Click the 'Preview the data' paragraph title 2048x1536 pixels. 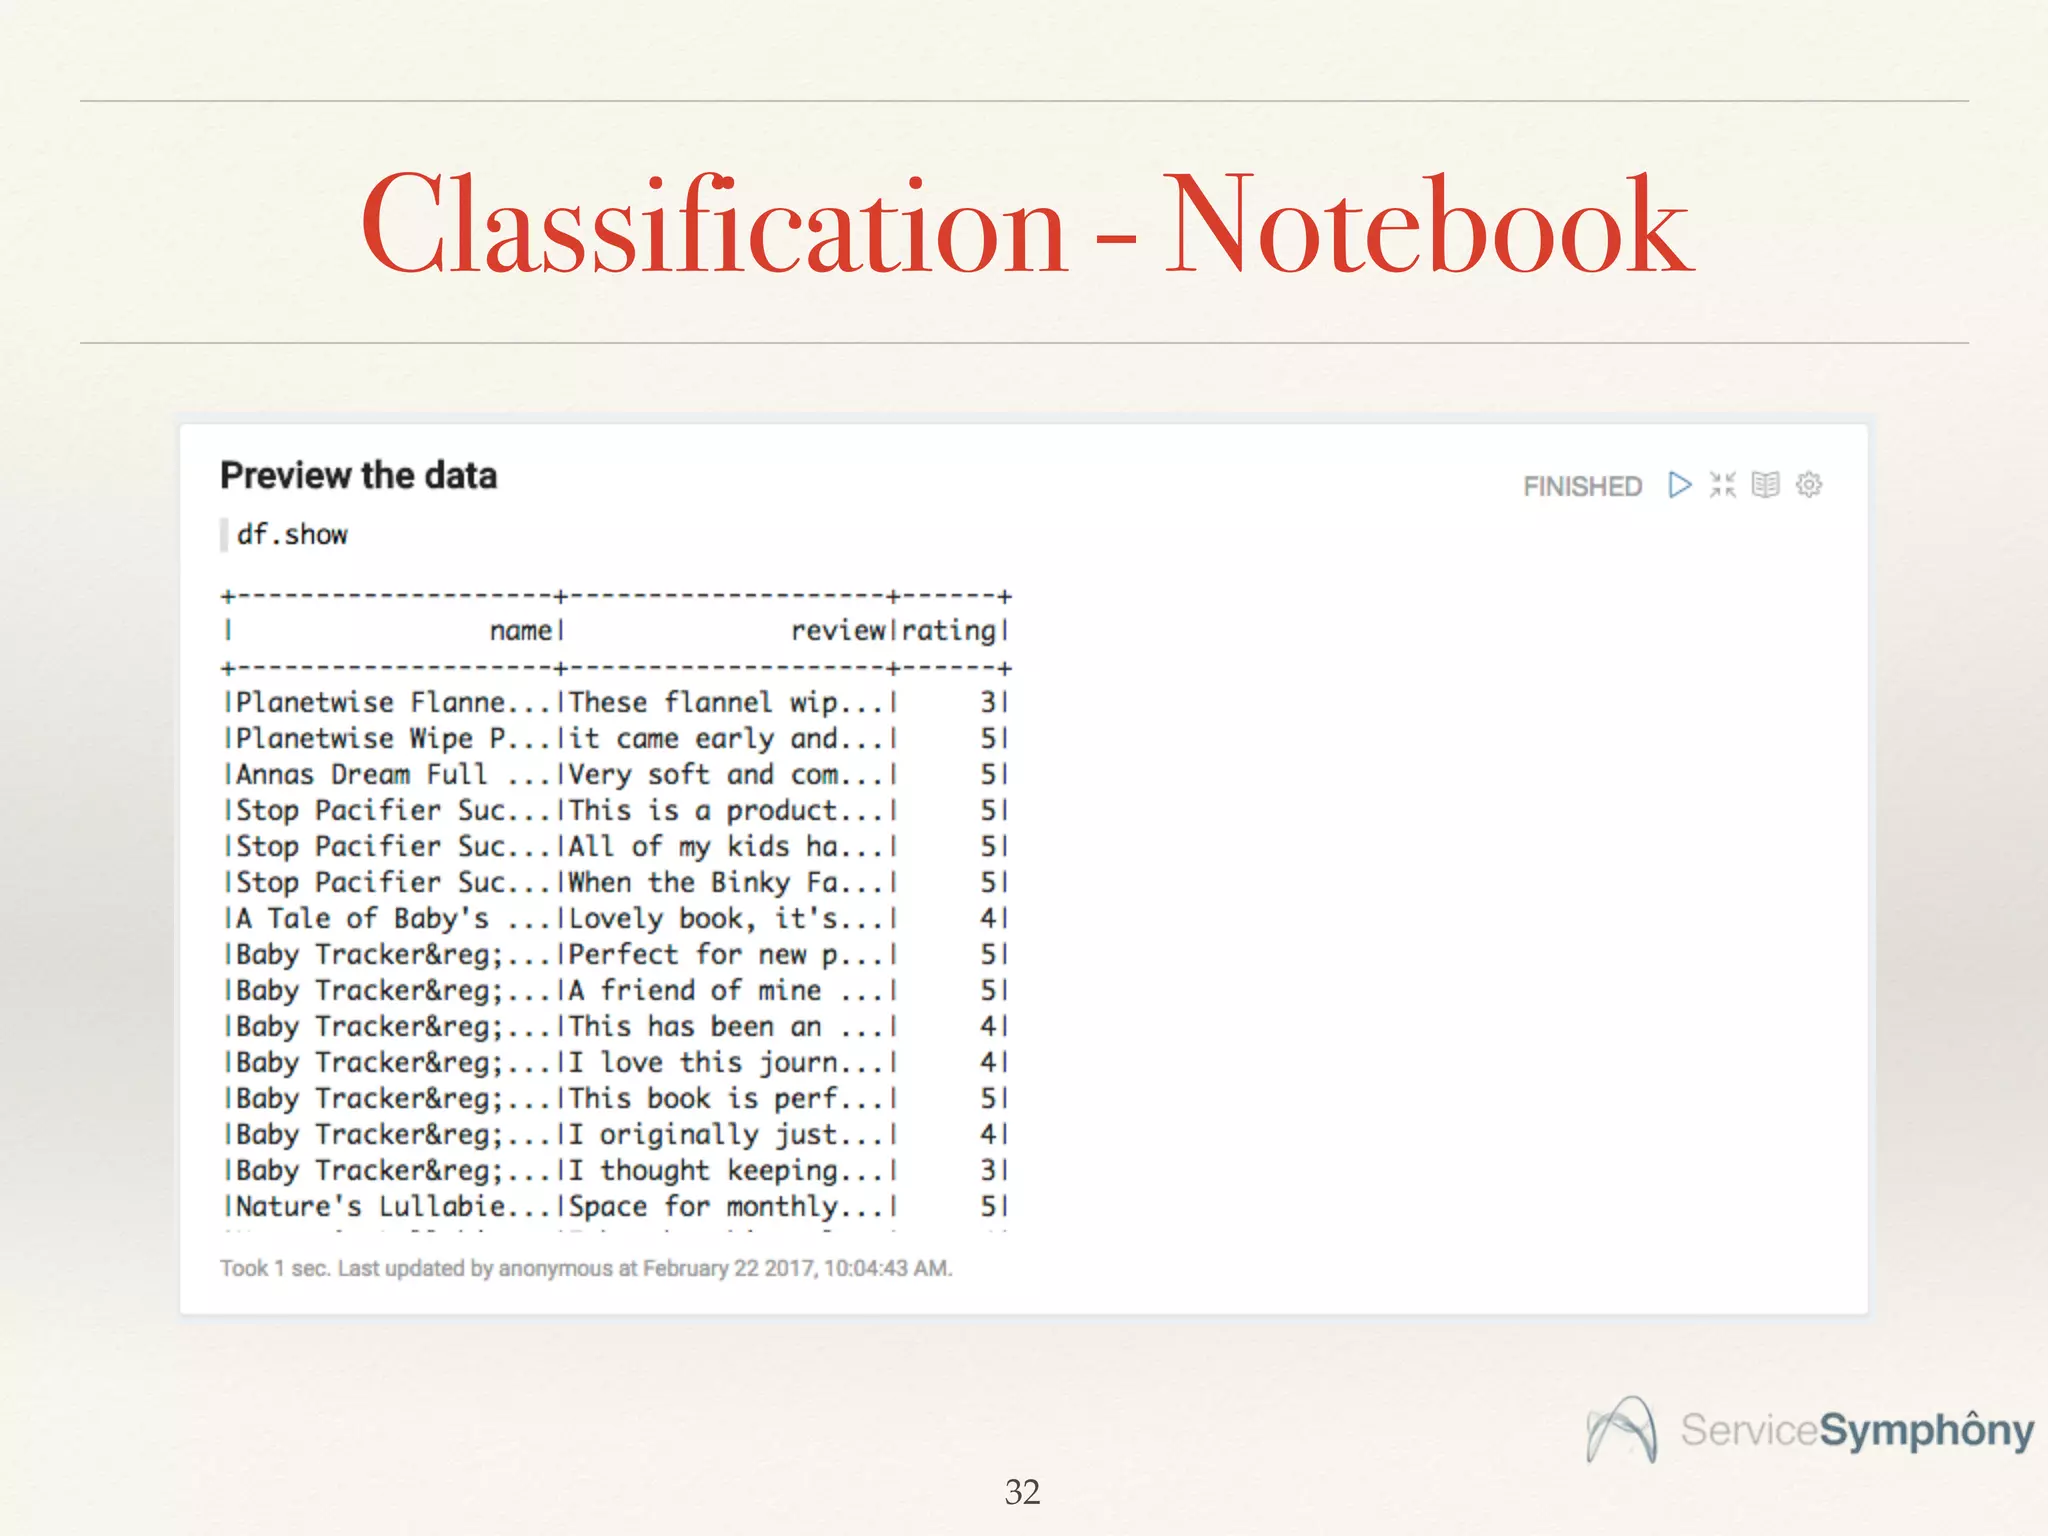[358, 475]
